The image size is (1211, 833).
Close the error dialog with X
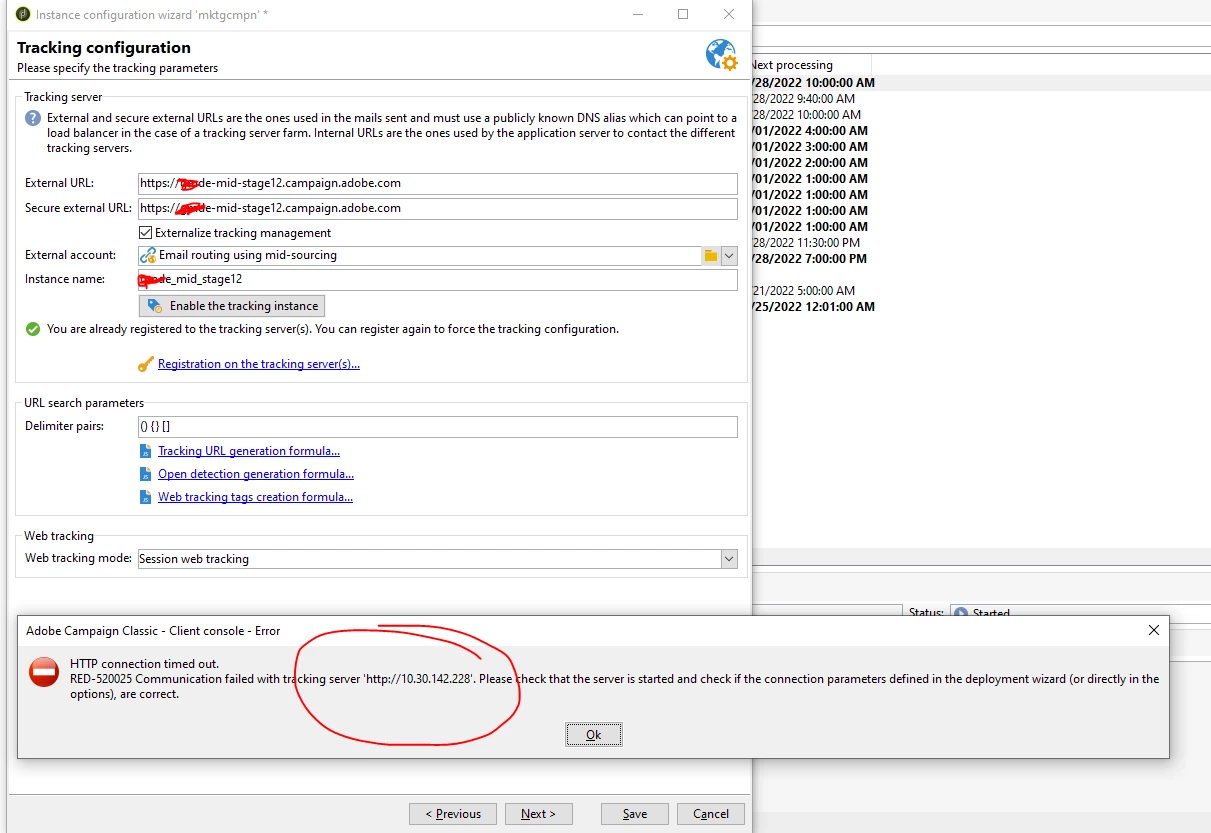(1154, 630)
